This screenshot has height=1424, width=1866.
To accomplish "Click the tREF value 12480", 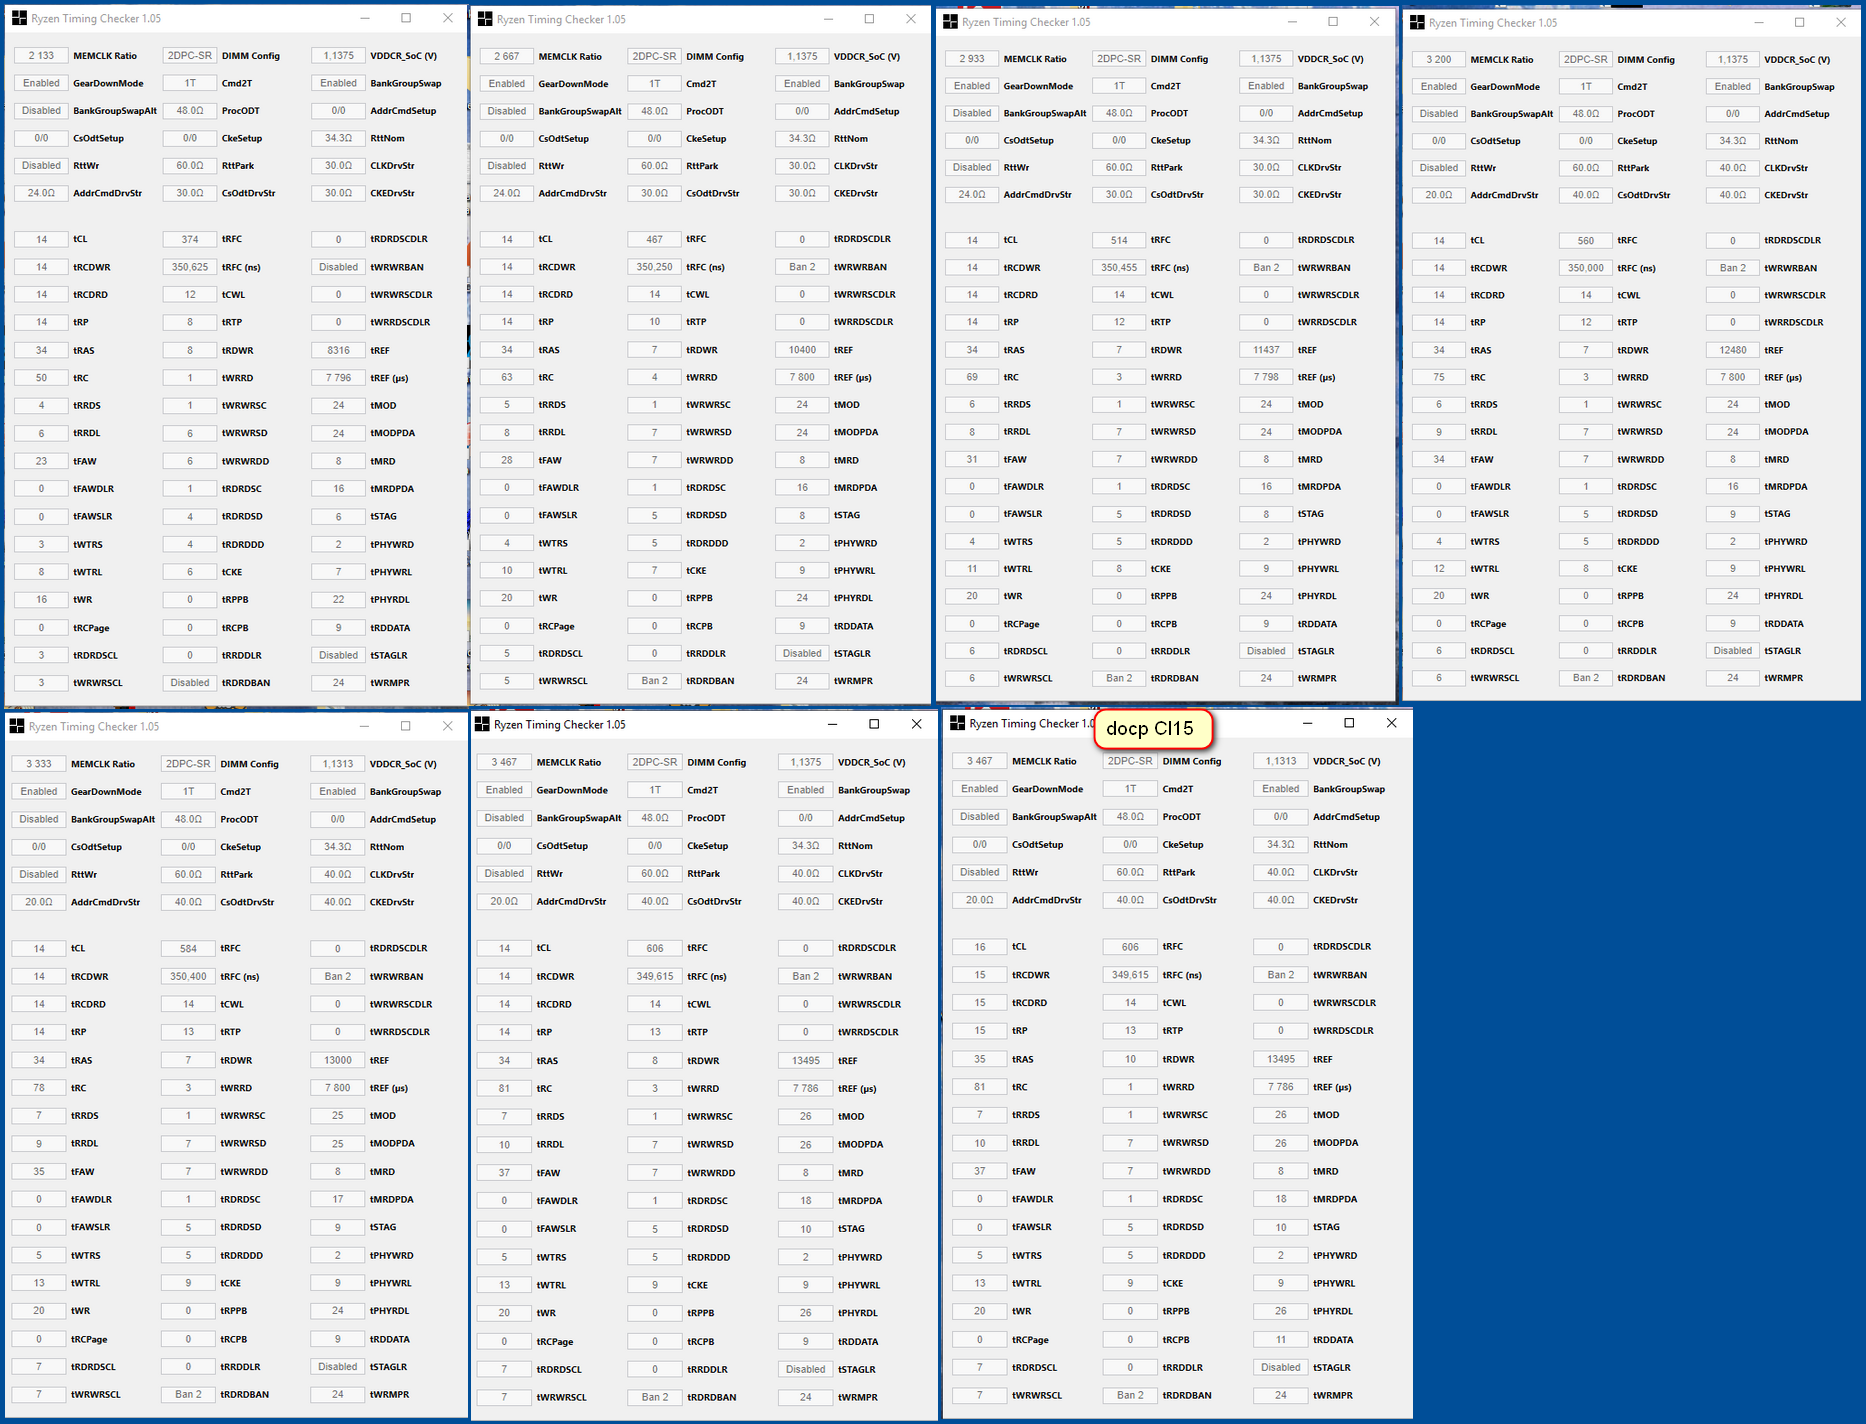I will (1733, 351).
